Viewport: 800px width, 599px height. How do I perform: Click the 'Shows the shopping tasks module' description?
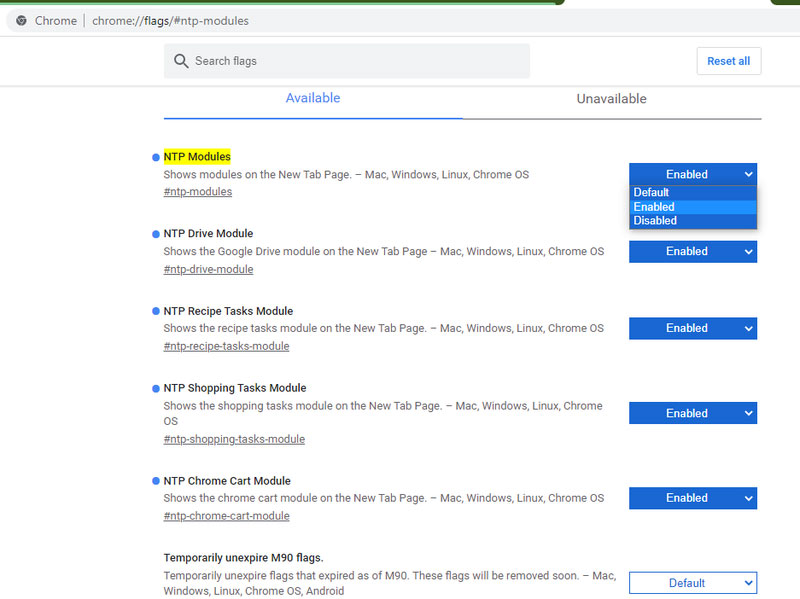[383, 413]
